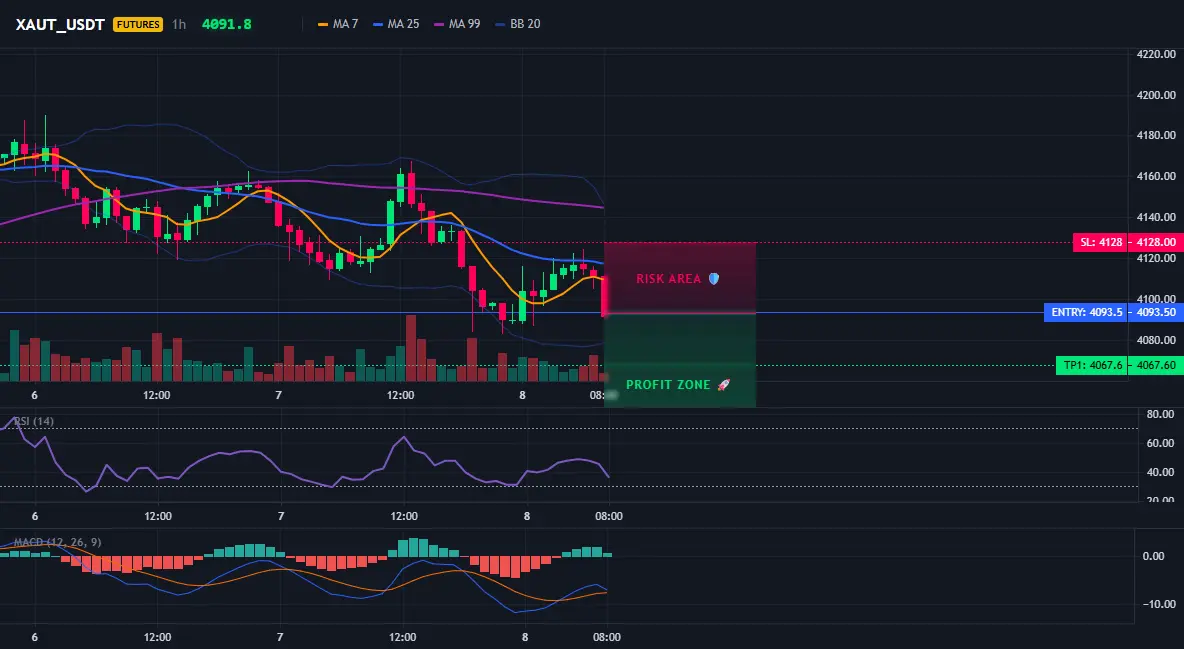This screenshot has height=649, width=1184.
Task: Click the 0.00 MACD axis value
Action: [x=1153, y=556]
